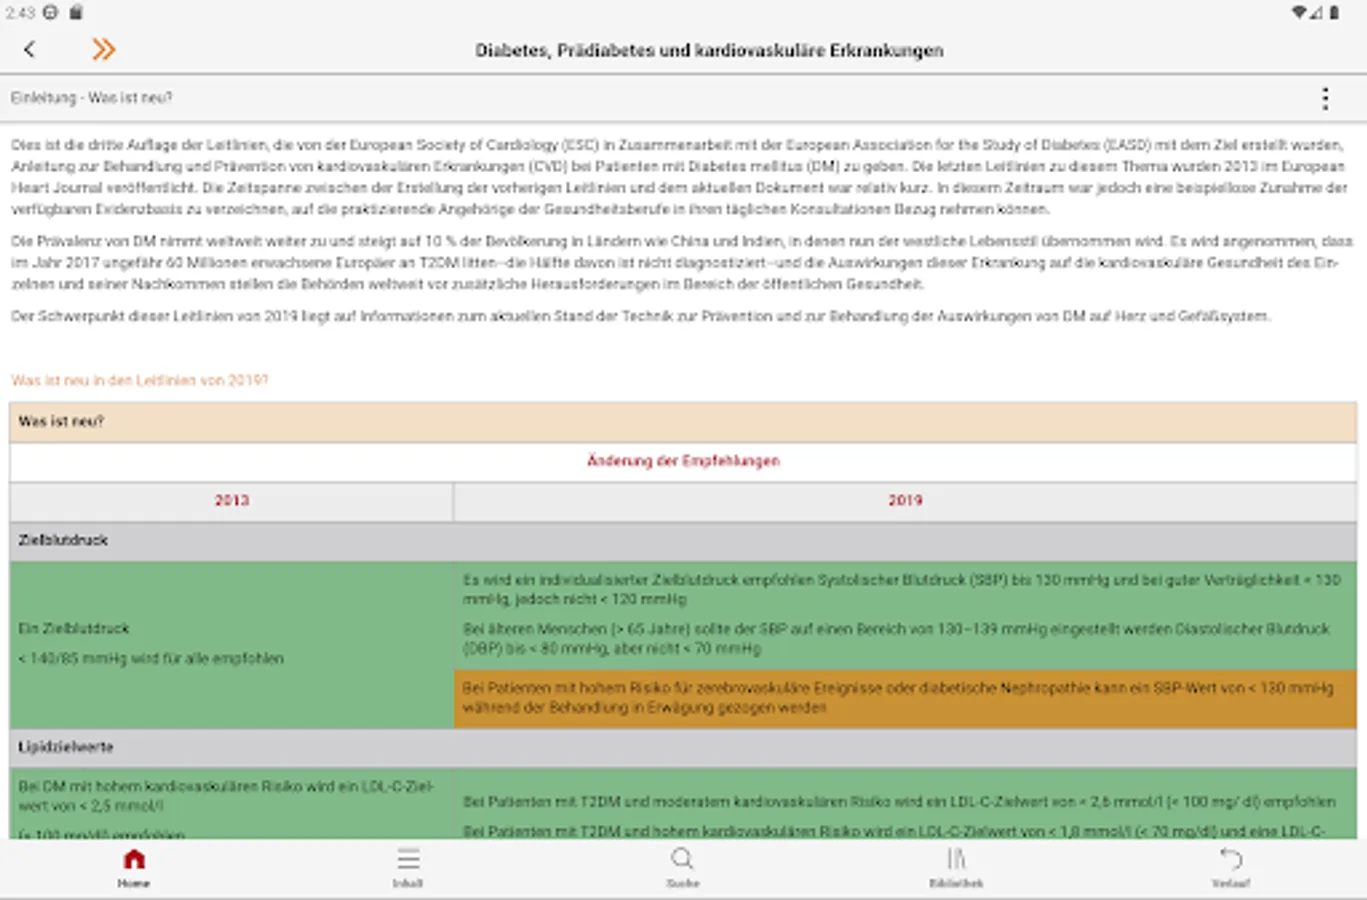The height and width of the screenshot is (900, 1367).
Task: Select the 'Was ist neu?' table header
Action: pos(683,422)
